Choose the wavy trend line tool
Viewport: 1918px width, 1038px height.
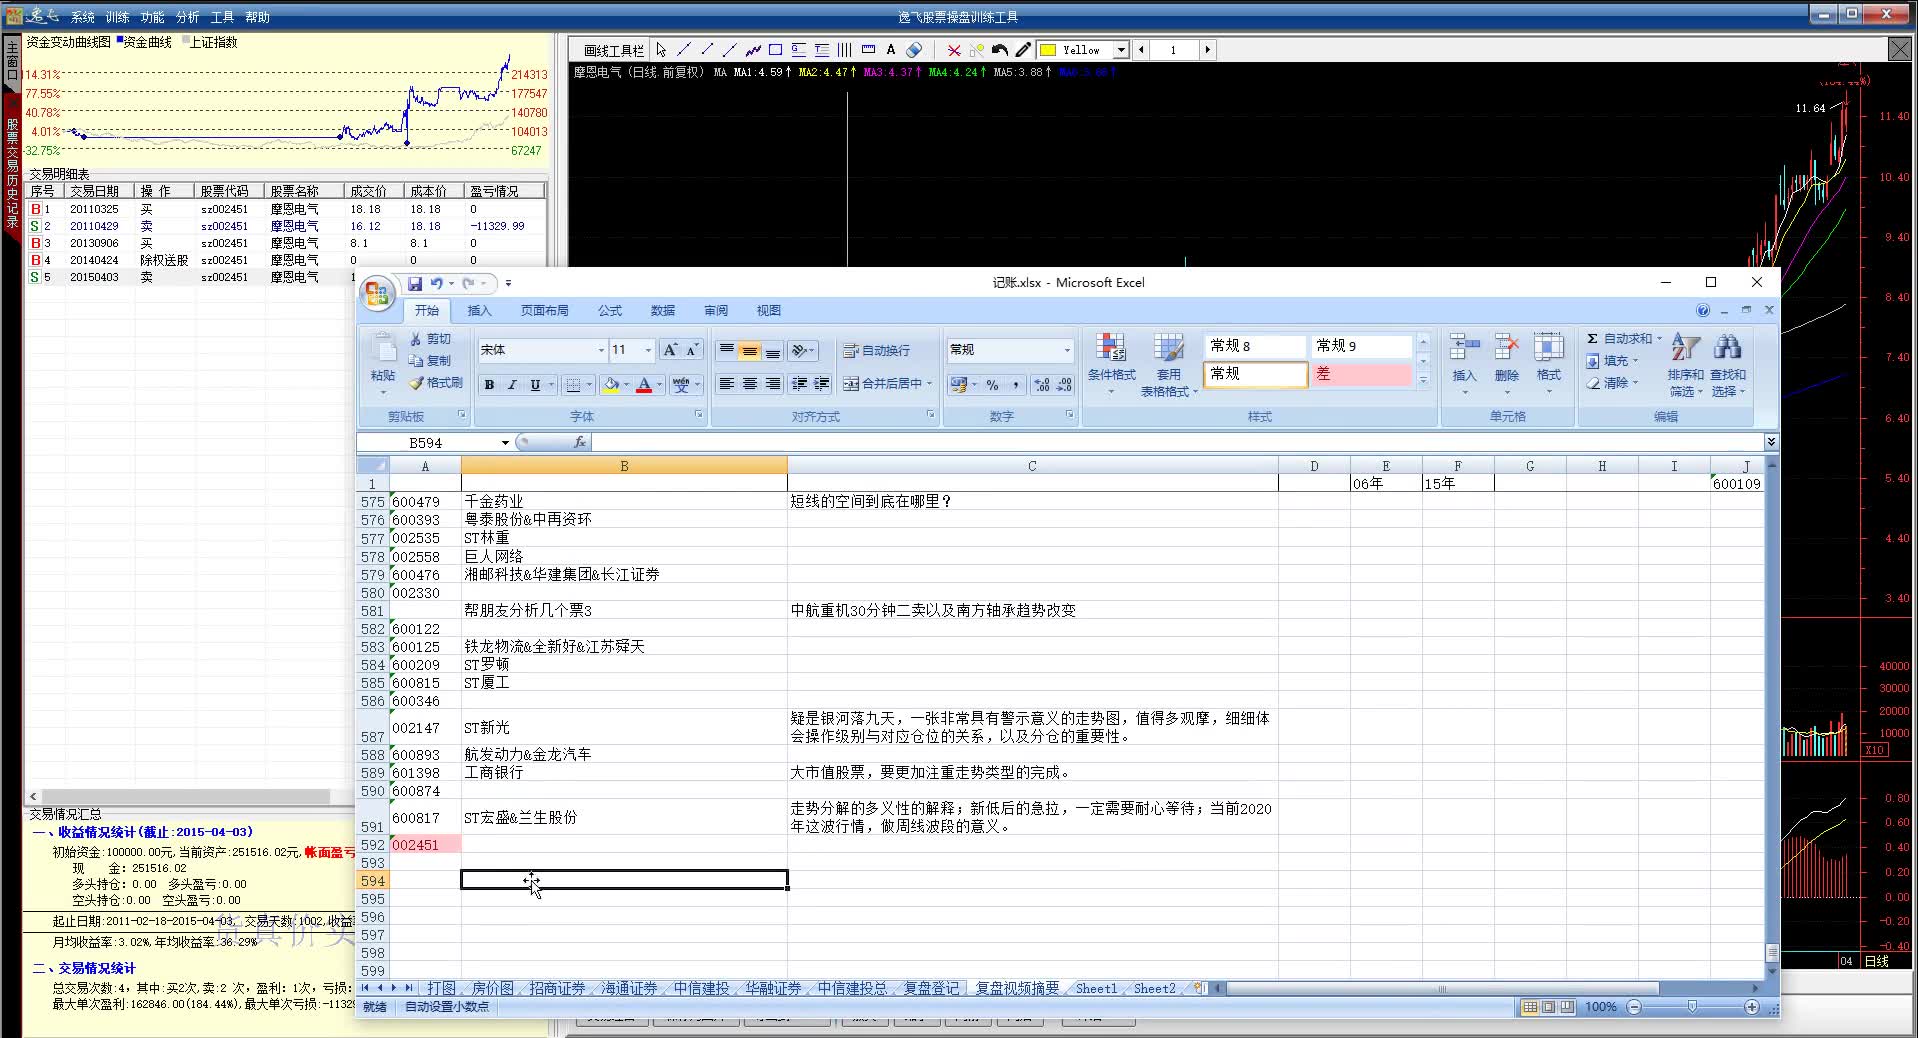click(753, 50)
